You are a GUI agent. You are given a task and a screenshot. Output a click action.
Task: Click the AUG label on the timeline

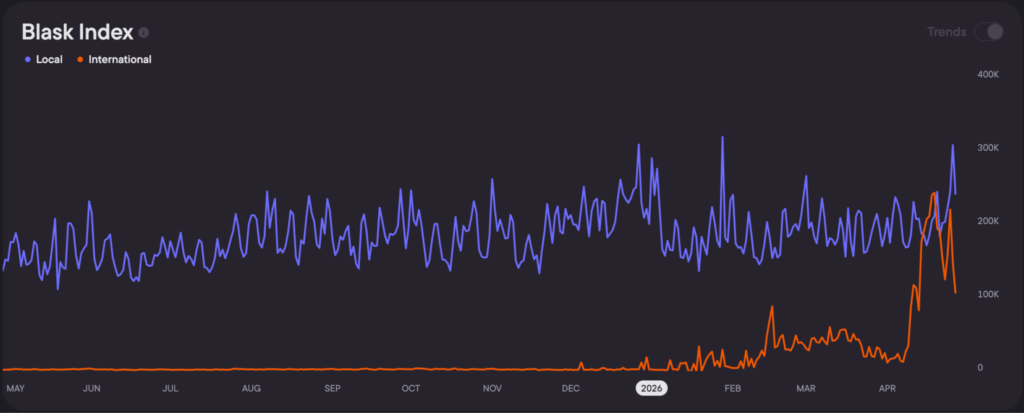[x=251, y=388]
